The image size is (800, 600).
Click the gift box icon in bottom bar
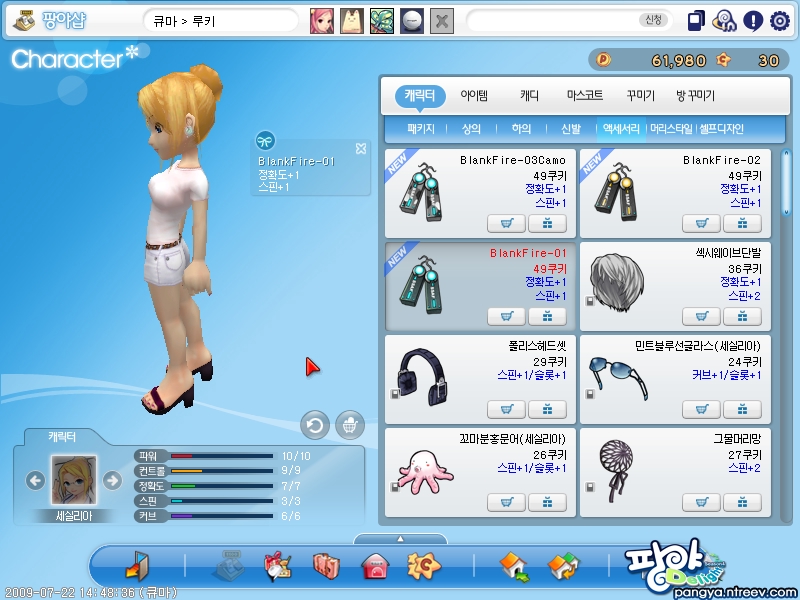(278, 565)
